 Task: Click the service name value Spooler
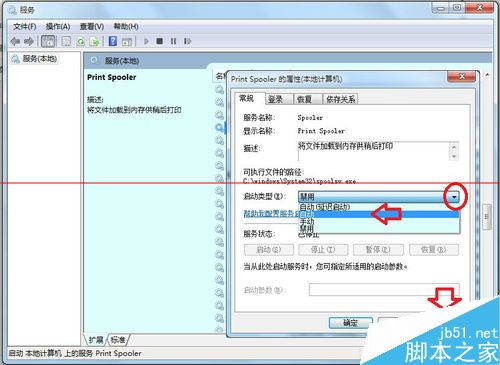pos(310,118)
